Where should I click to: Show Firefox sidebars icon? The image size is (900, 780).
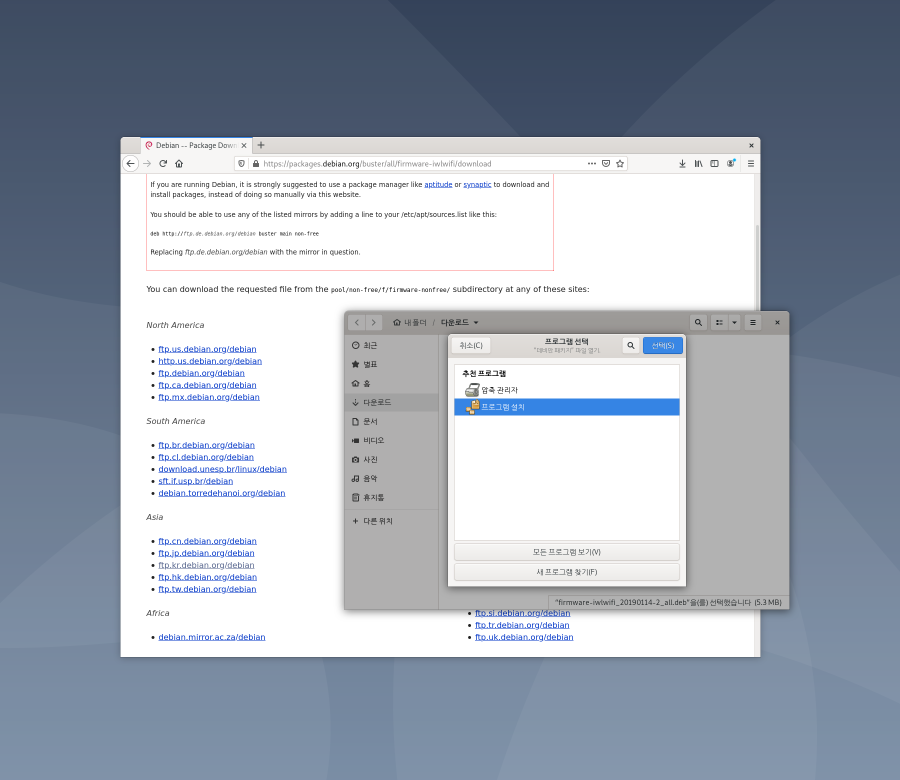click(x=714, y=164)
